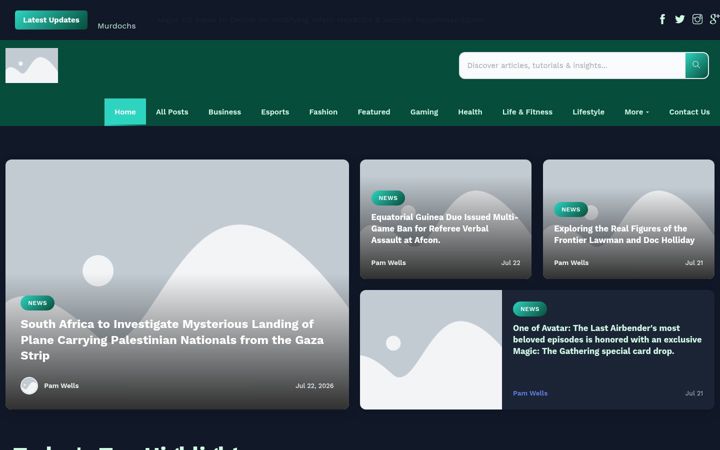Select the Home menu item
This screenshot has height=450, width=720.
(125, 112)
